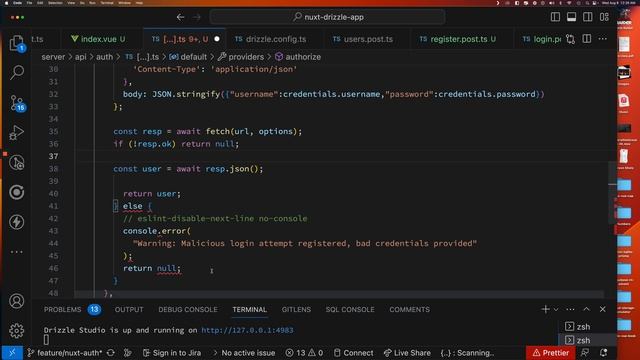Create a new terminal with plus icon
This screenshot has height=360, width=640.
545,309
